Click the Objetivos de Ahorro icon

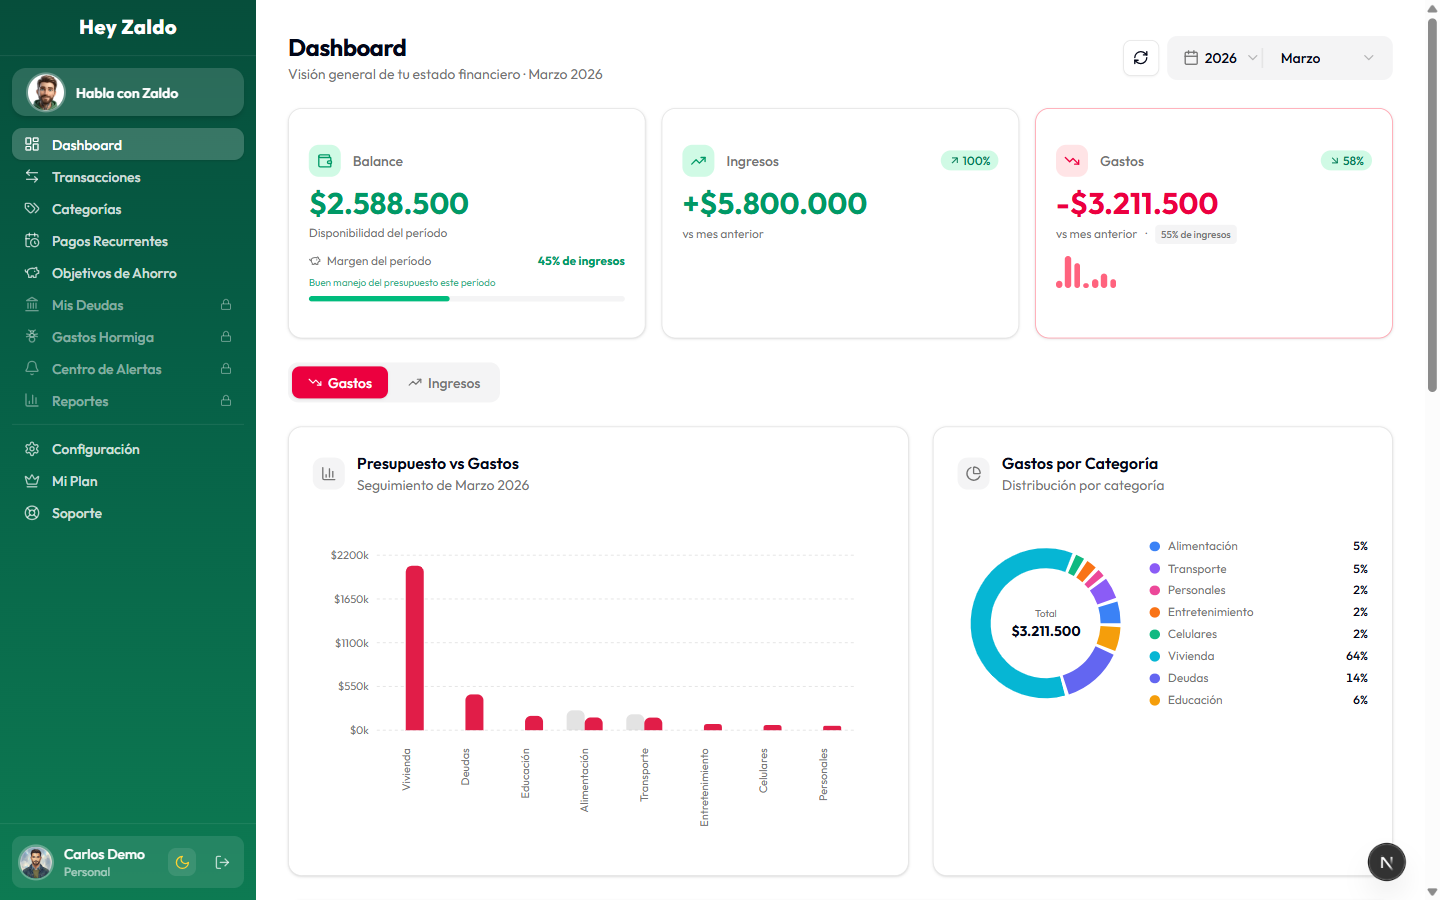coord(32,272)
